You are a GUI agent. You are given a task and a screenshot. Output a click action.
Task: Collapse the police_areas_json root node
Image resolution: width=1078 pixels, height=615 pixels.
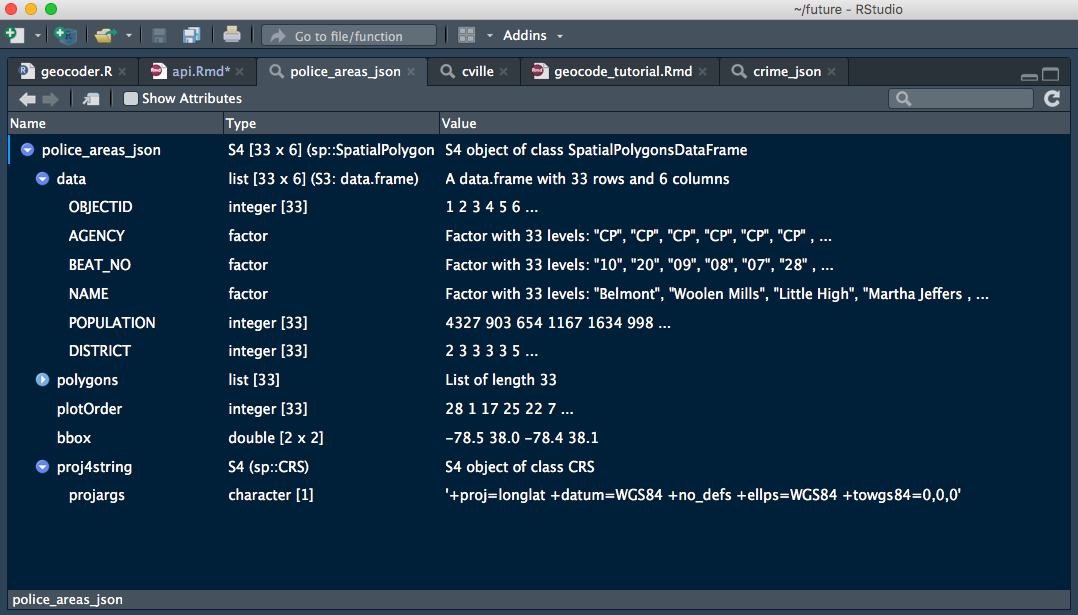tap(28, 150)
